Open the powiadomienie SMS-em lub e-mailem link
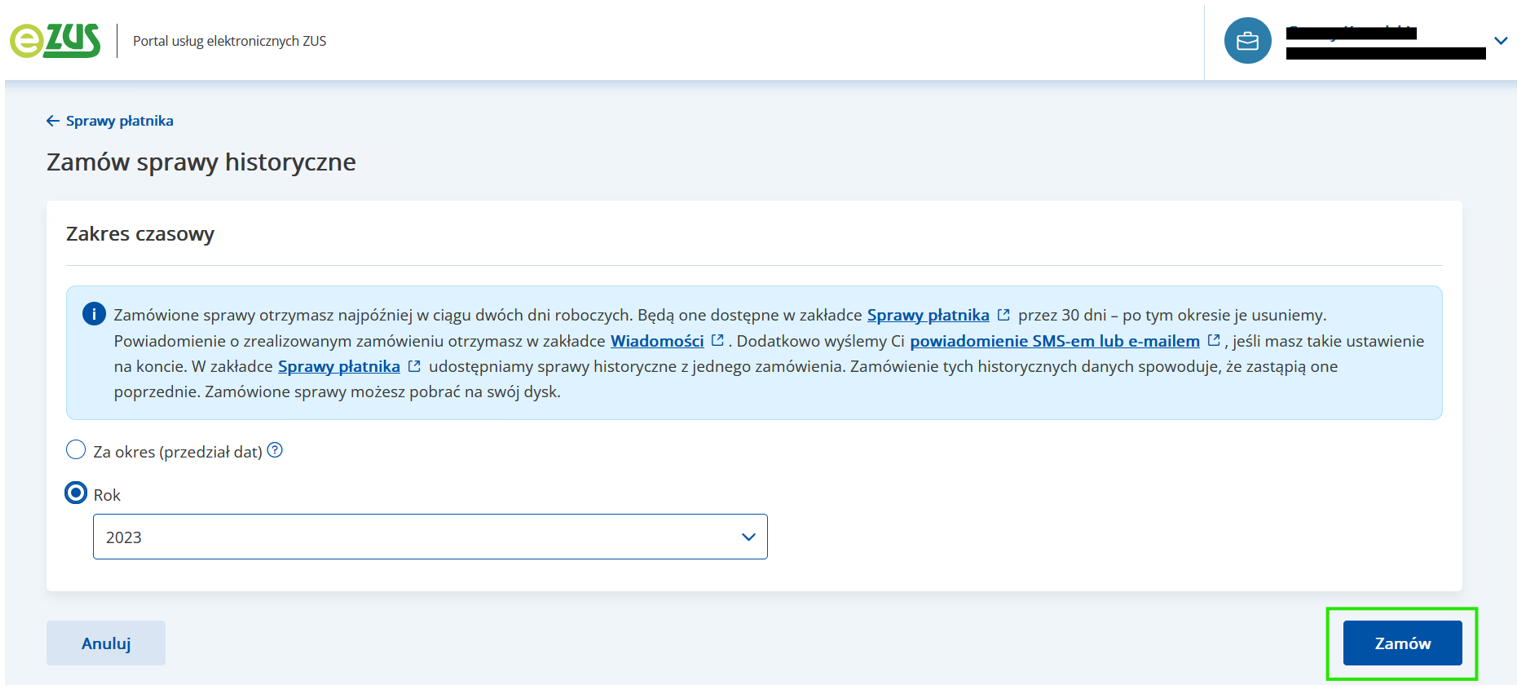The height and width of the screenshot is (687, 1522). (x=1054, y=340)
